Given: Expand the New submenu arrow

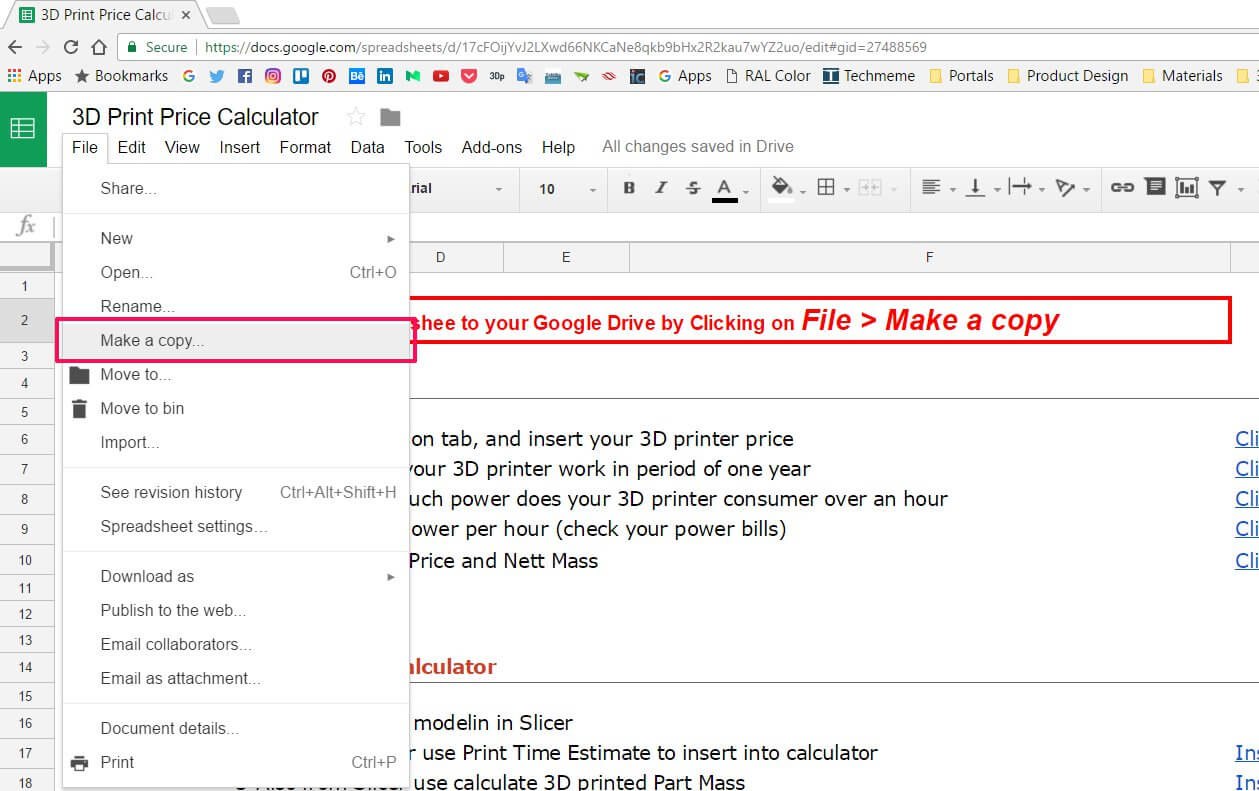Looking at the screenshot, I should (x=391, y=239).
